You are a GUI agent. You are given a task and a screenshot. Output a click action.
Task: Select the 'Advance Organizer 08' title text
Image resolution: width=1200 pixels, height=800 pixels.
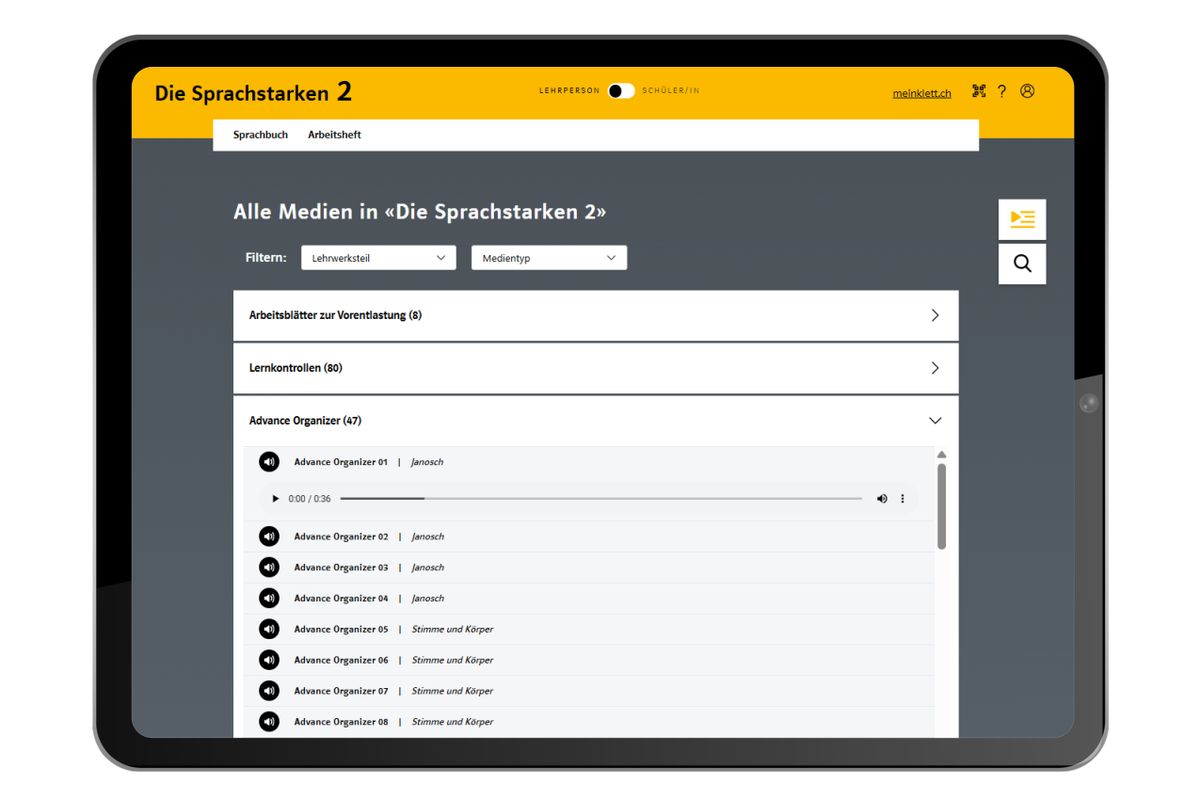pyautogui.click(x=341, y=722)
